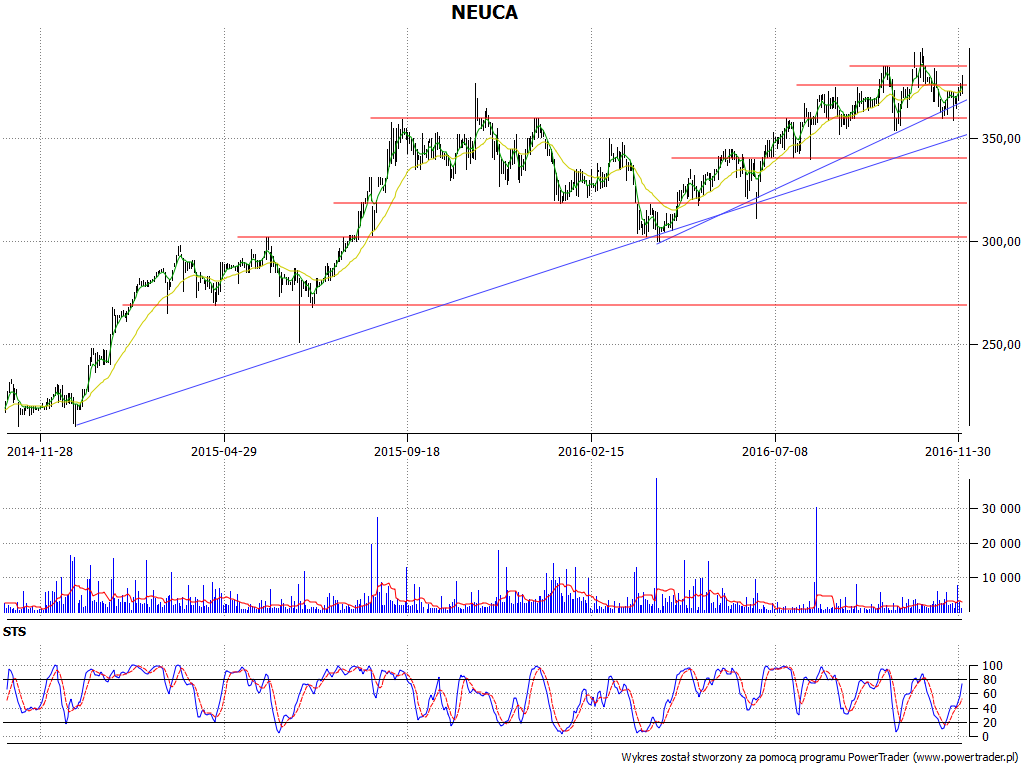1024x768 pixels.
Task: Select the 2016-02-15 date label
Action: (591, 452)
